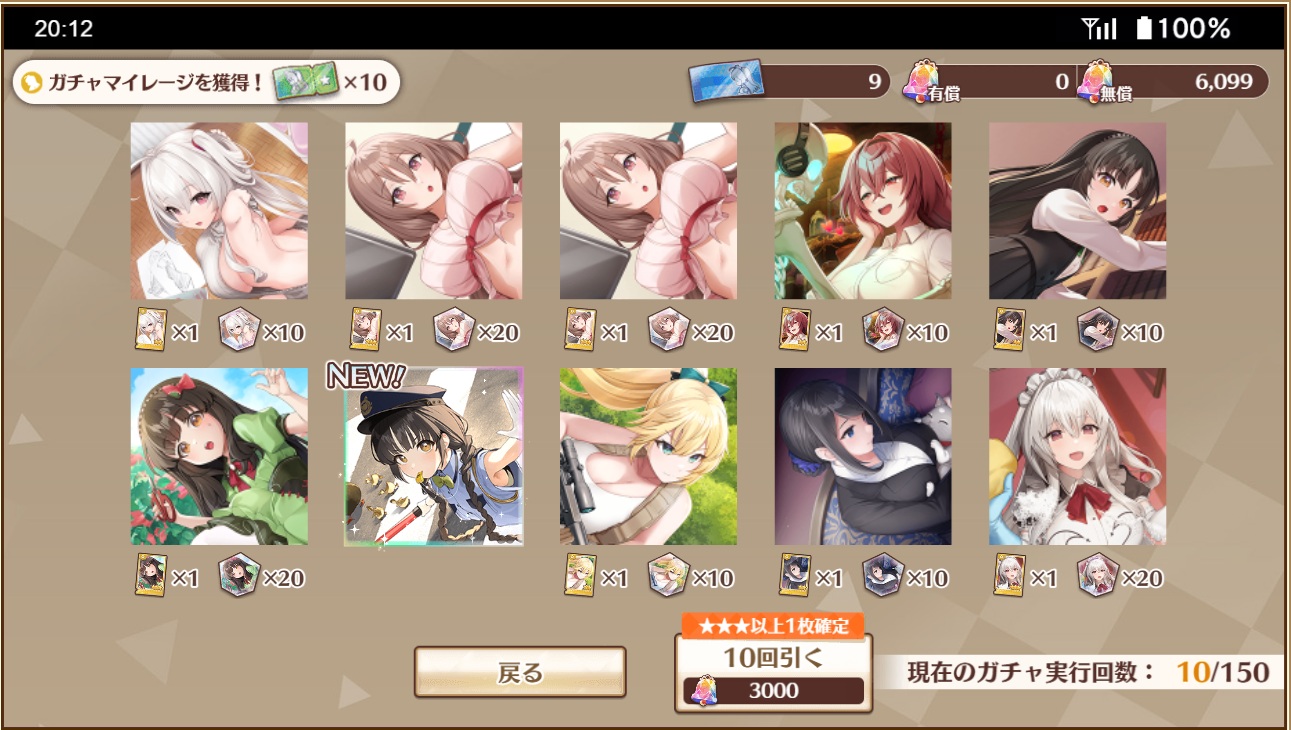
Task: Click the paid gem 有償 icon
Action: point(922,81)
